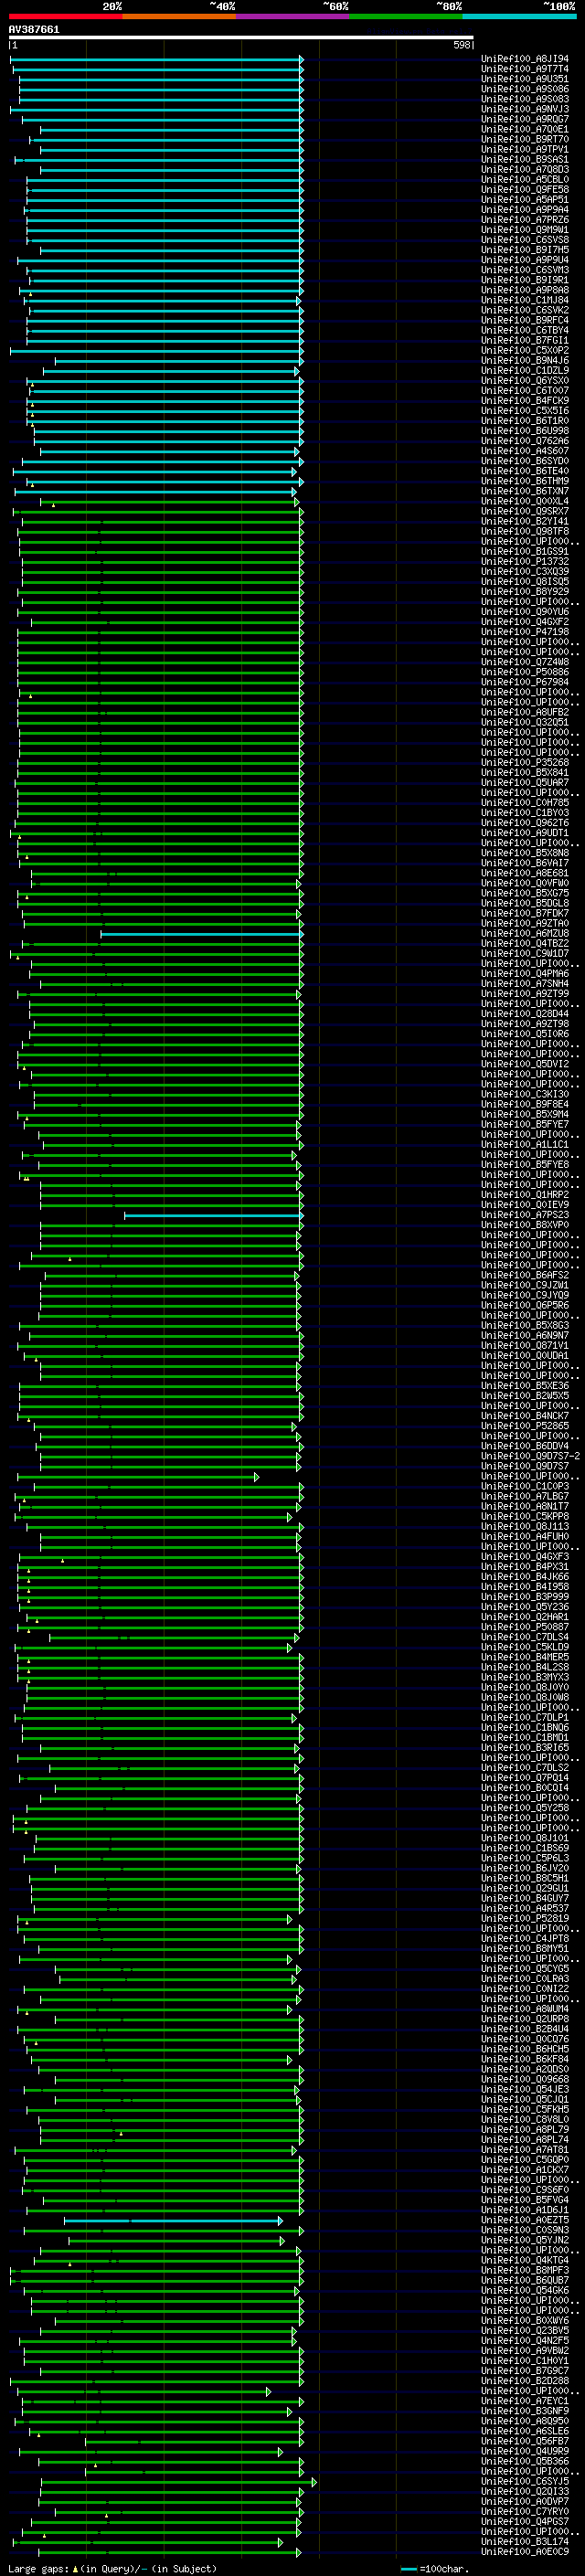Image resolution: width=585 pixels, height=2576 pixels.
Task: Select hit UniRef100_A6N9N7
Action: pyautogui.click(x=525, y=1335)
